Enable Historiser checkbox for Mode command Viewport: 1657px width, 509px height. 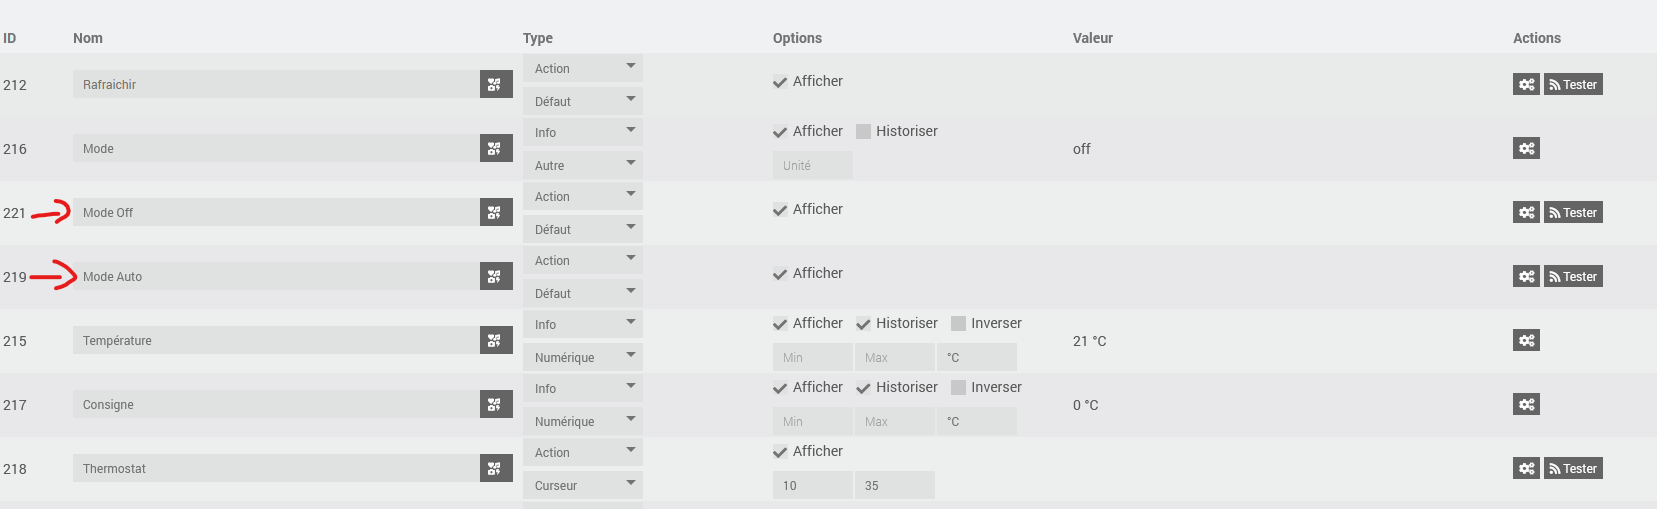(x=863, y=131)
